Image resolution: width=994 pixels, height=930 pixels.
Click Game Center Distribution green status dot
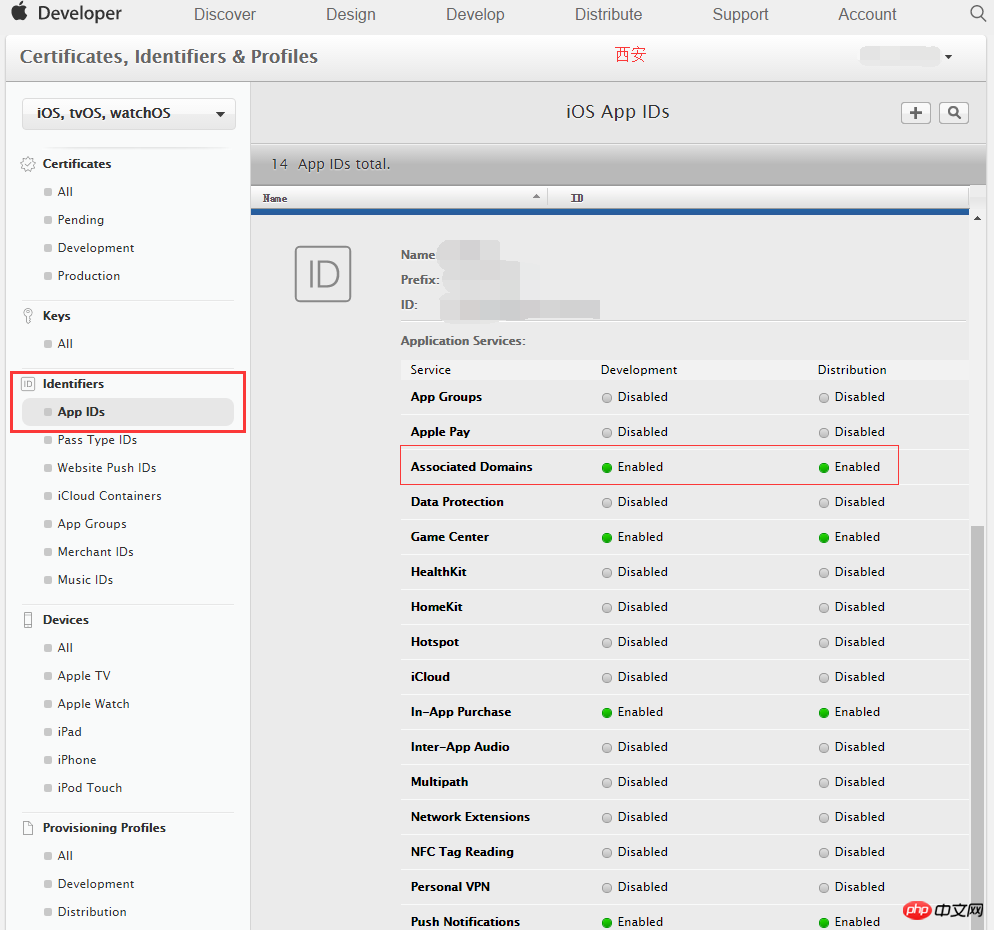coord(823,538)
